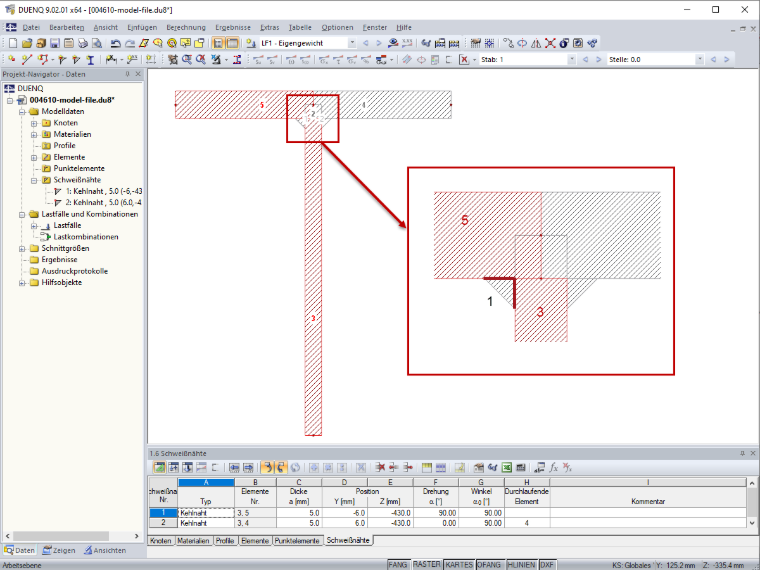This screenshot has width=760, height=570.
Task: Switch to the Knoten table tab
Action: pos(160,540)
